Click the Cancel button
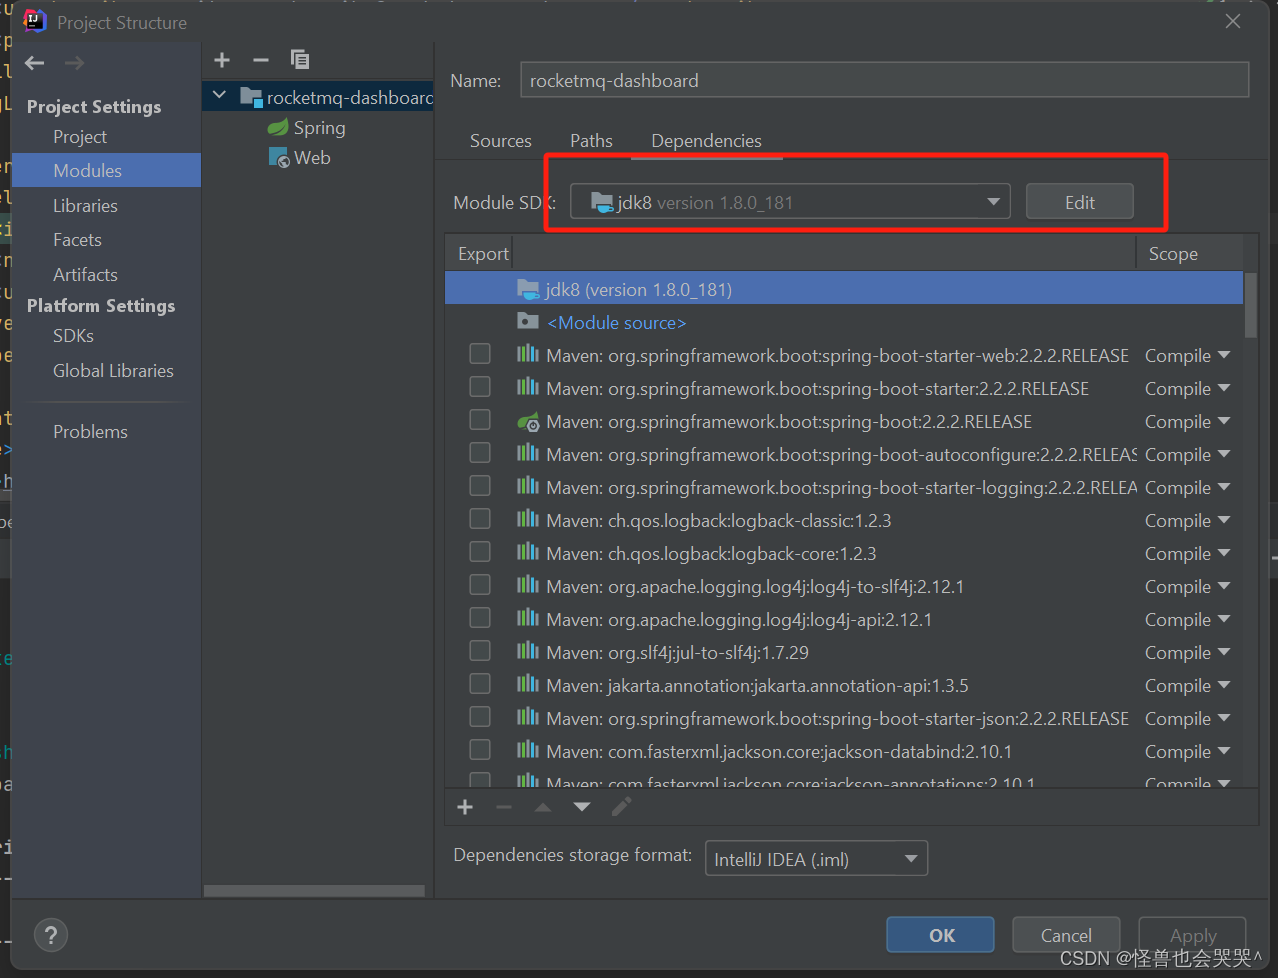1278x978 pixels. (x=1066, y=935)
